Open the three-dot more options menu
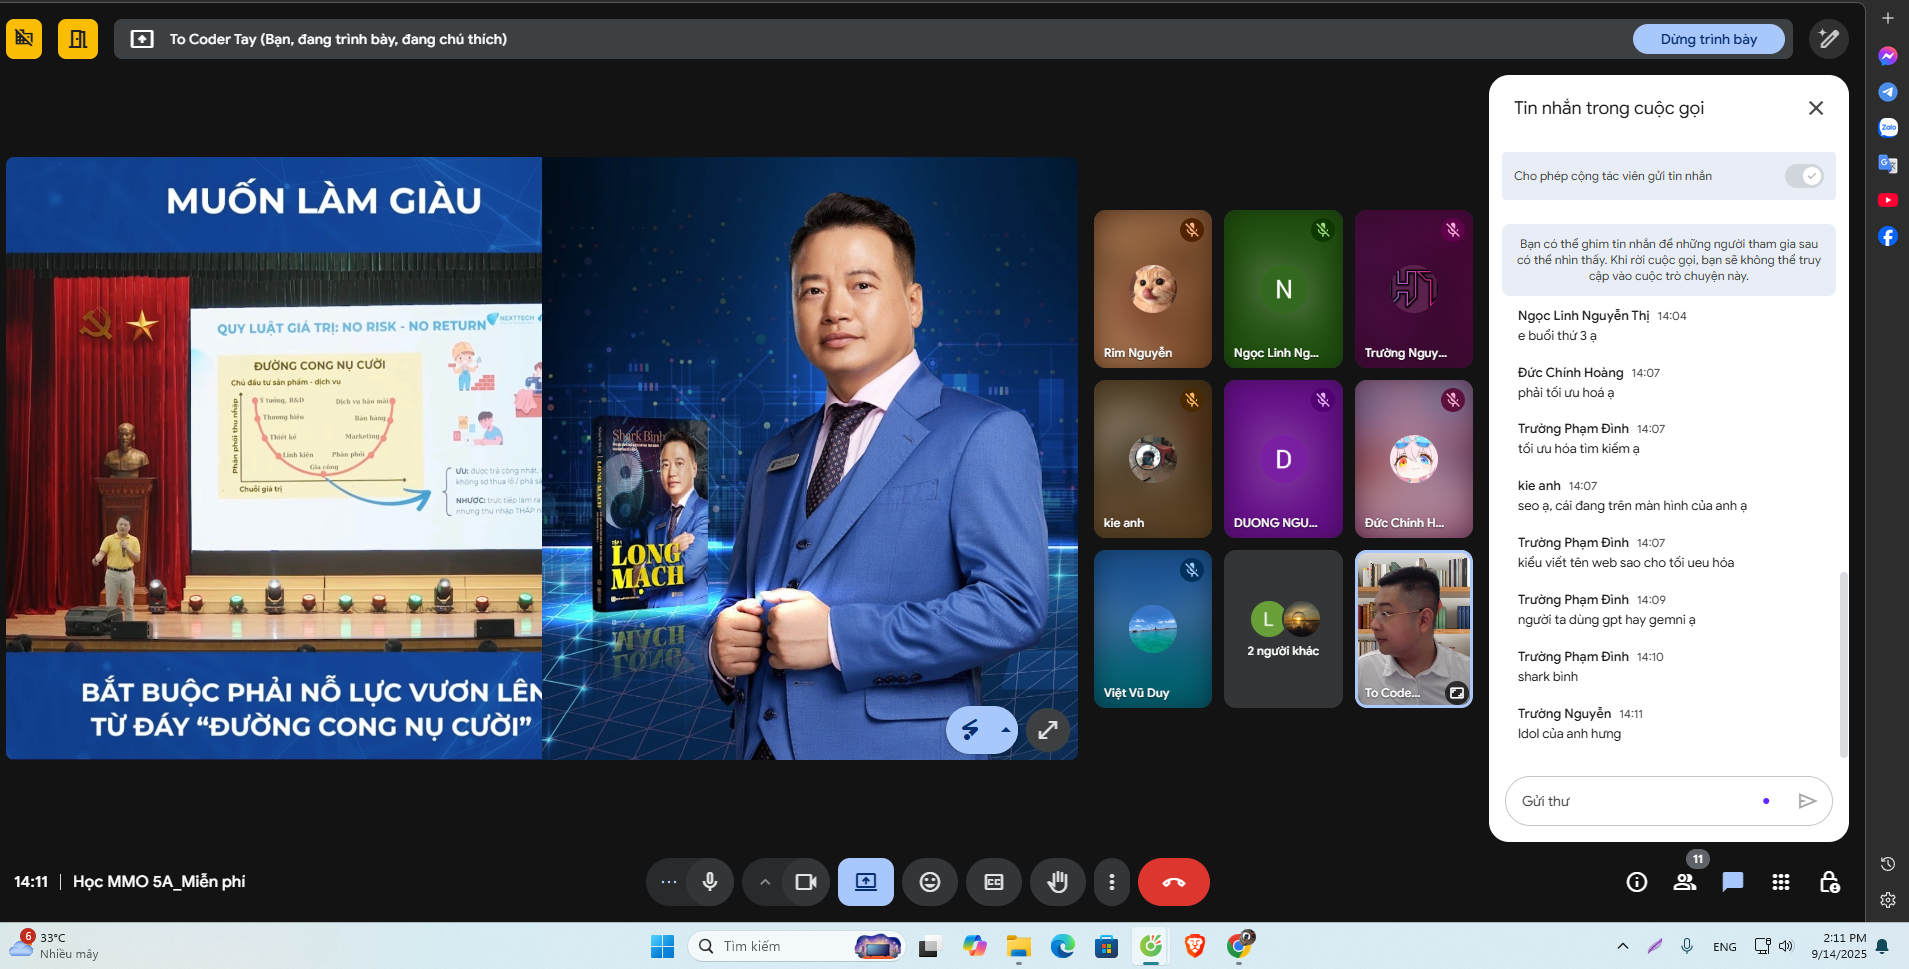This screenshot has height=969, width=1909. click(x=1112, y=882)
